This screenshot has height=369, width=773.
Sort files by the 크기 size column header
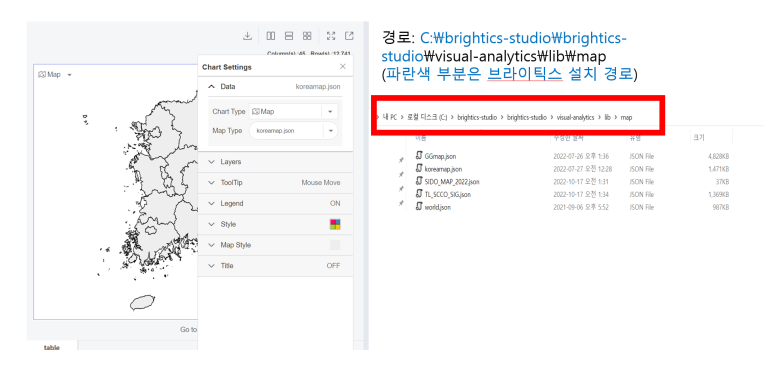699,138
